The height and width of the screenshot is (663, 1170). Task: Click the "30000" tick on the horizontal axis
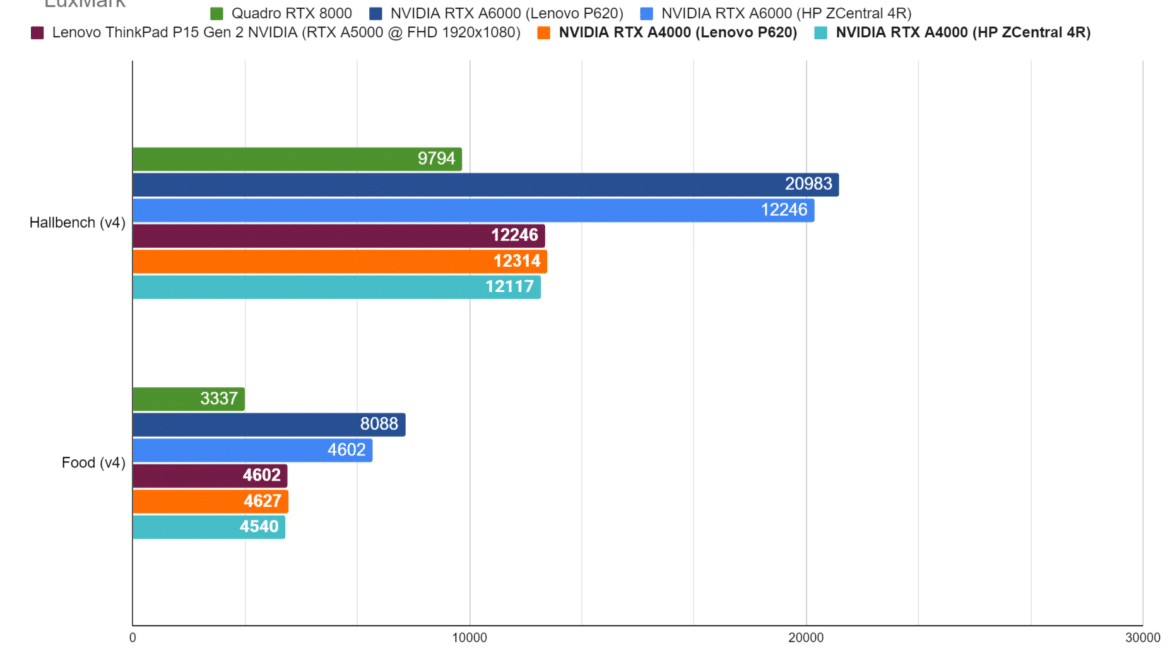[x=1143, y=638]
